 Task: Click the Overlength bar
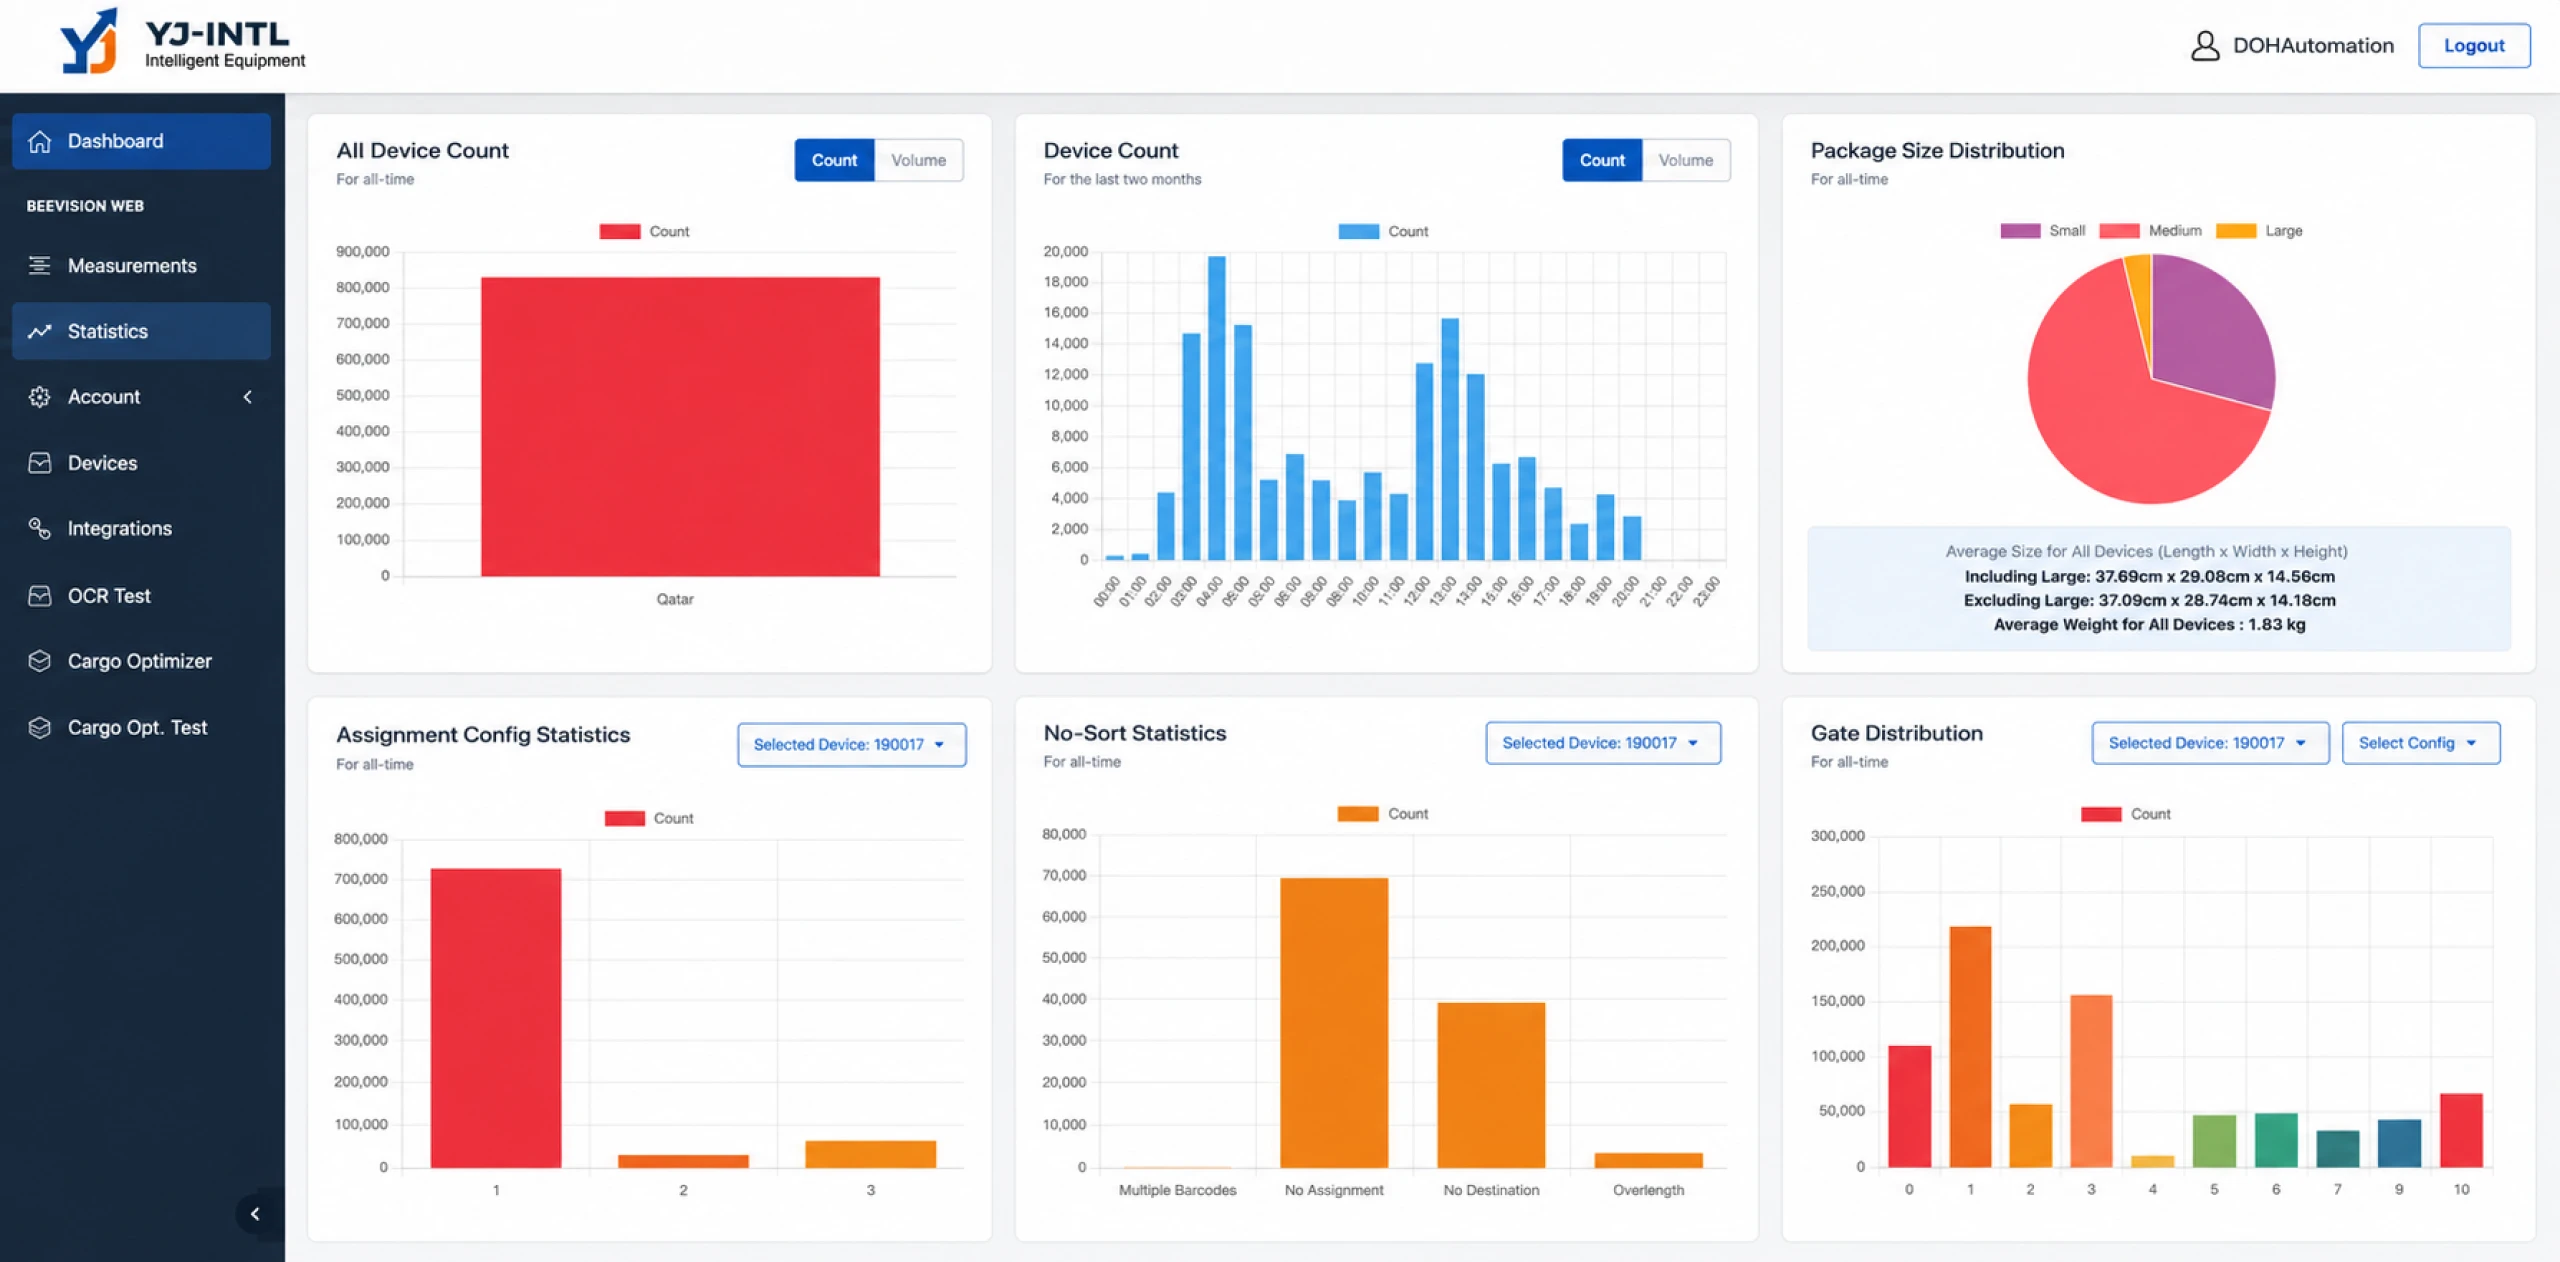[1648, 1160]
